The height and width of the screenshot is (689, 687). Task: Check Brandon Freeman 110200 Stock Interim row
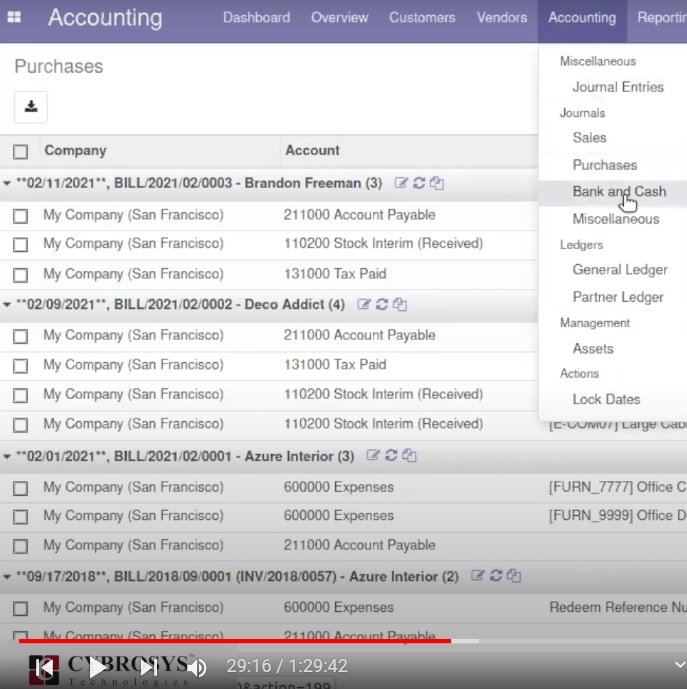click(20, 245)
